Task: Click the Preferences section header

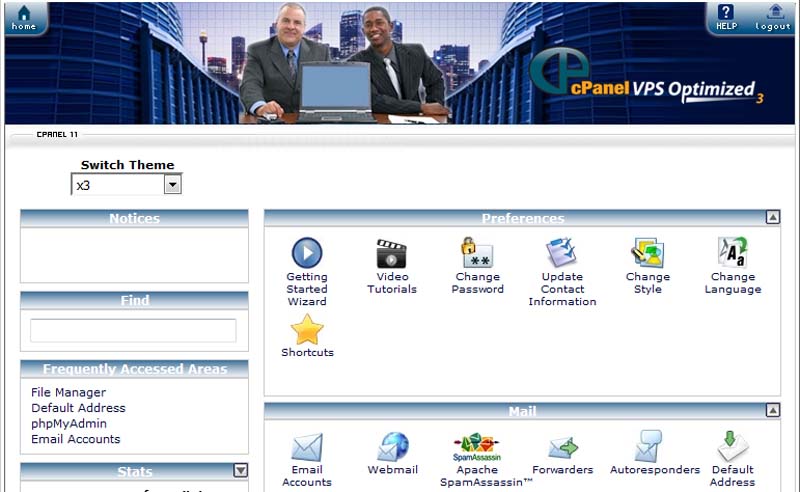Action: tap(522, 218)
